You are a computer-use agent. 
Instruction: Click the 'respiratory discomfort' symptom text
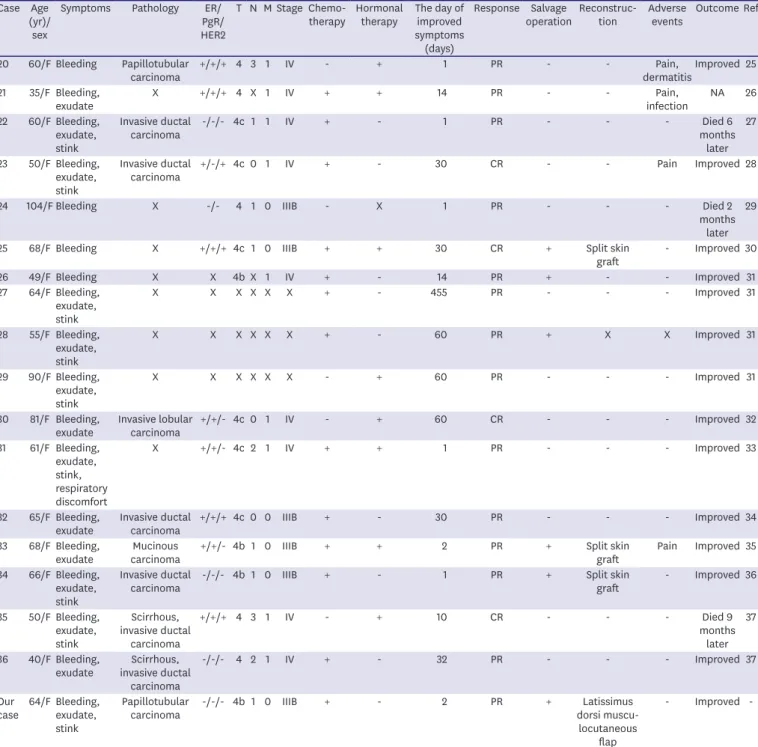coord(81,495)
